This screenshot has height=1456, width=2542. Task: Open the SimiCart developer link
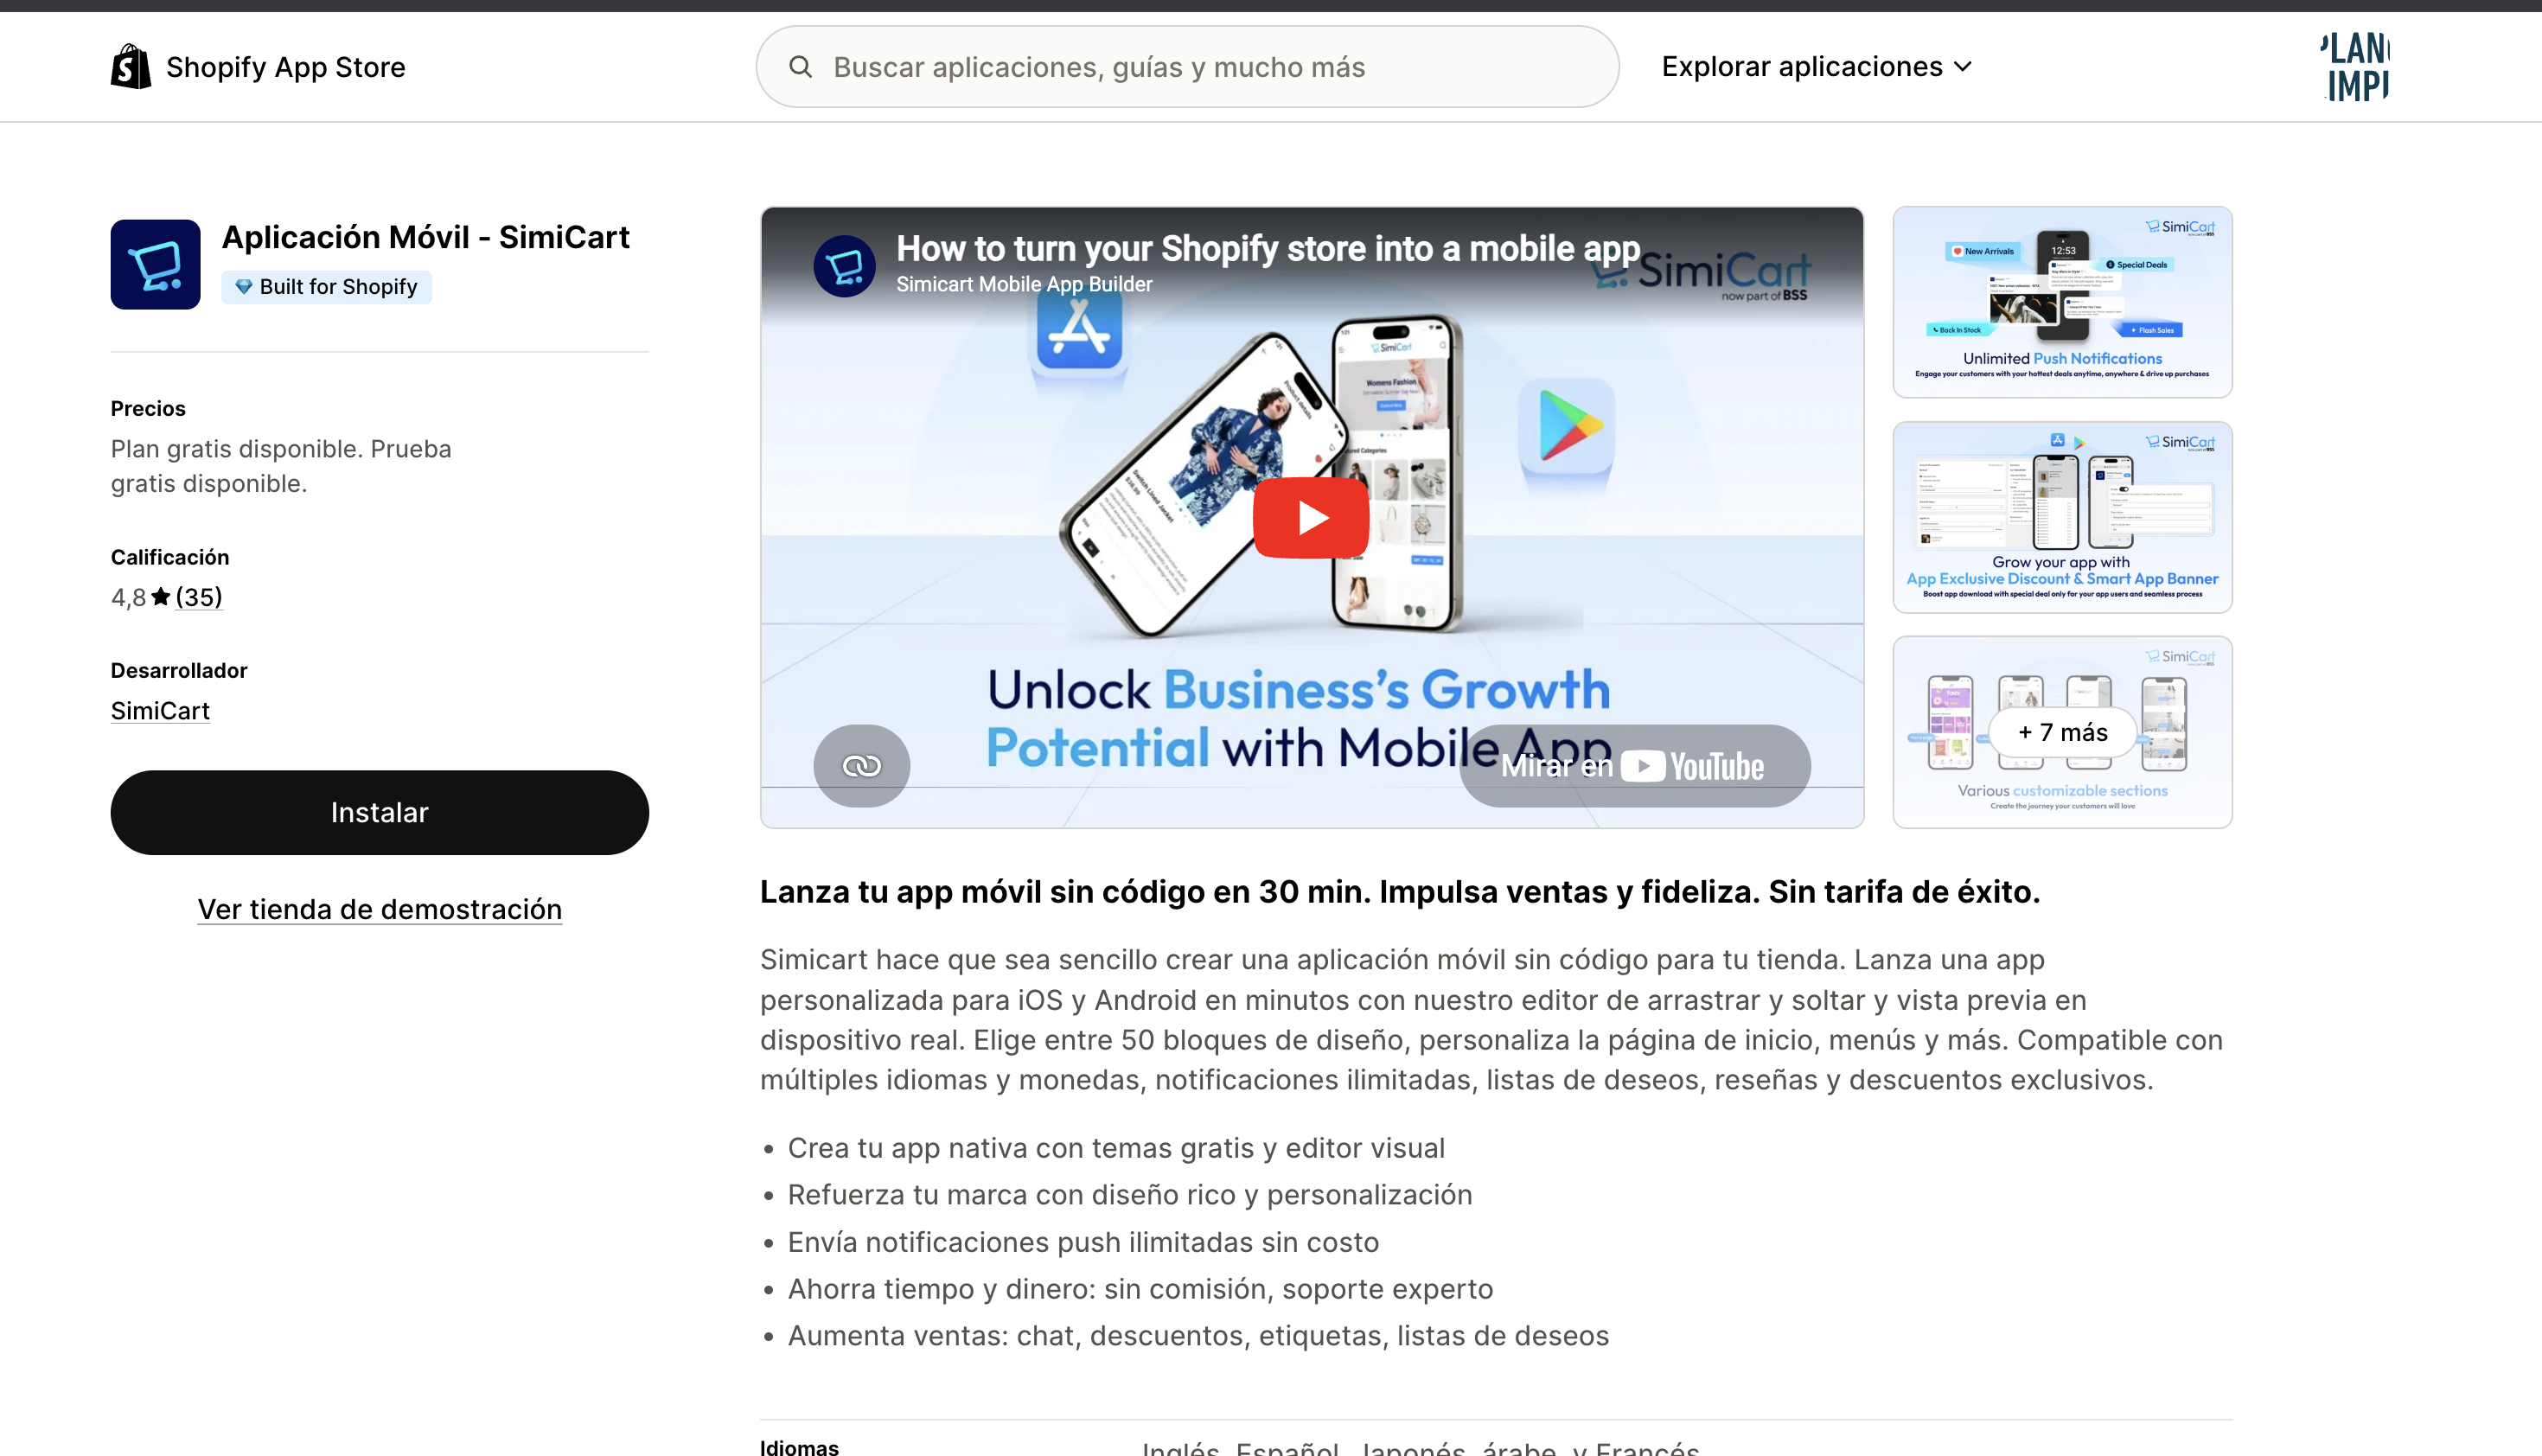click(160, 711)
